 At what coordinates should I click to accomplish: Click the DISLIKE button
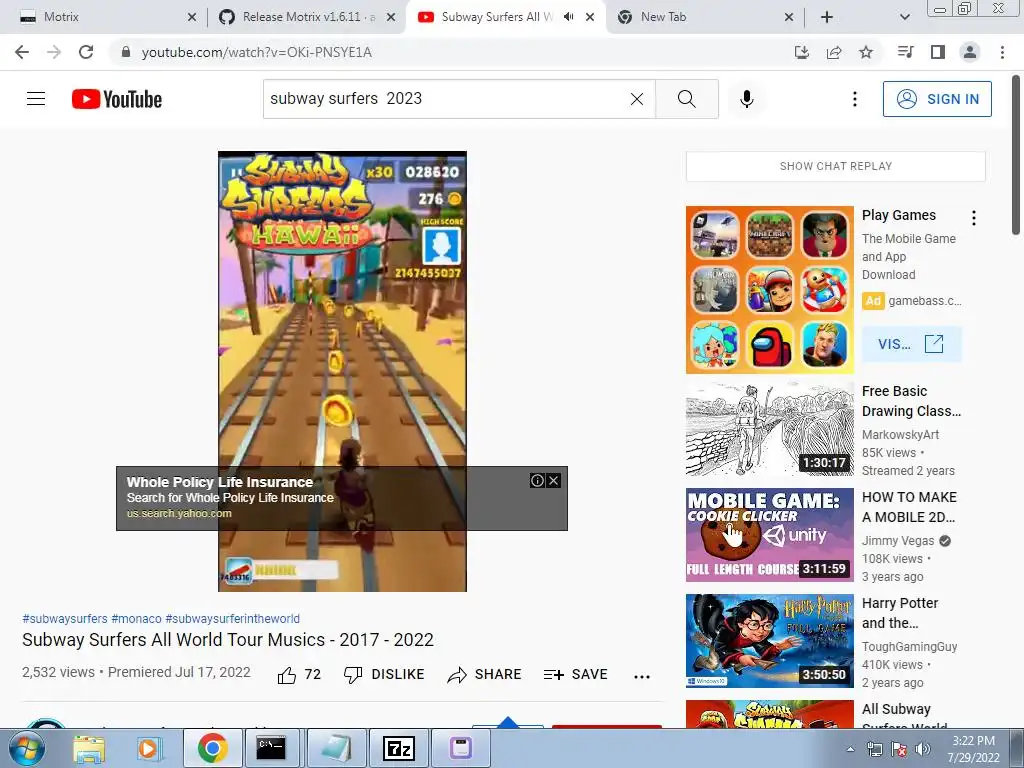[x=384, y=675]
